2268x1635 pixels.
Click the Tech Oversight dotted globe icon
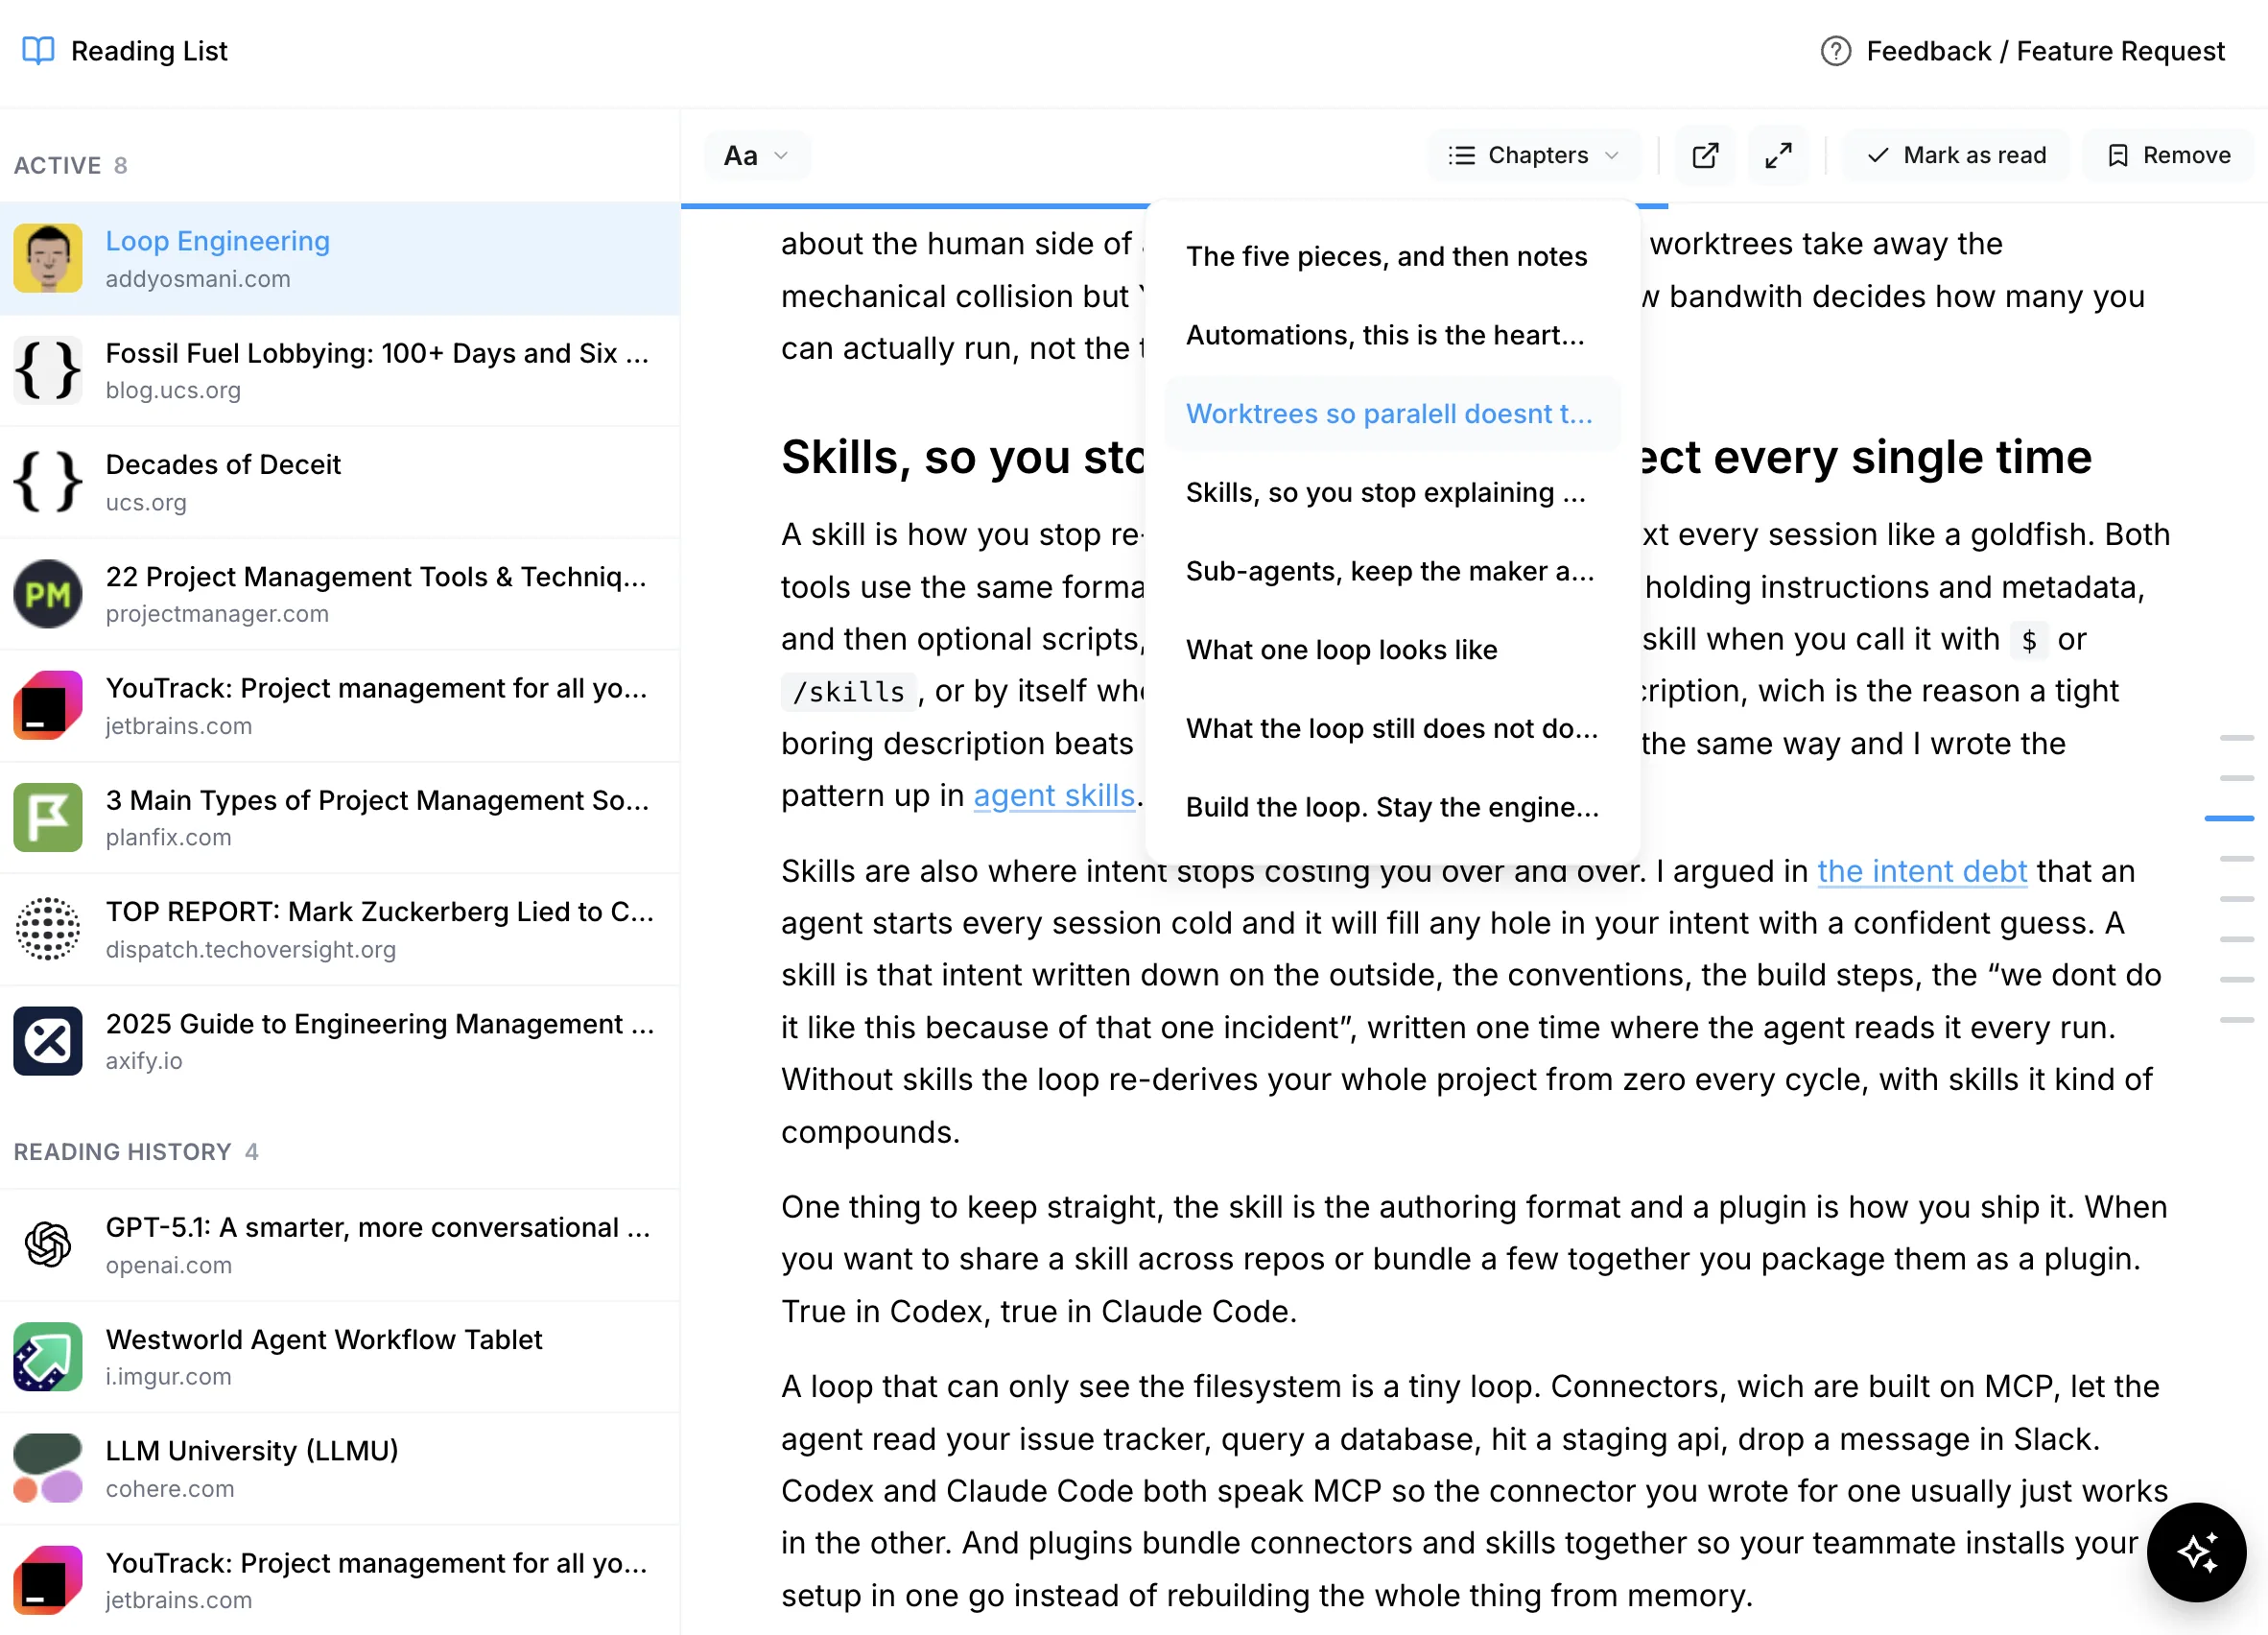click(x=48, y=929)
